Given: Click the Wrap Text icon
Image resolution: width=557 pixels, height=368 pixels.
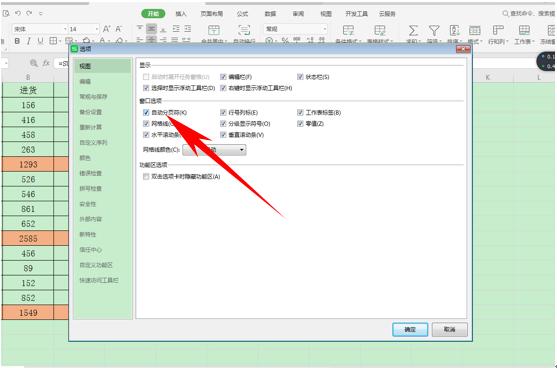Looking at the screenshot, I should click(x=244, y=31).
